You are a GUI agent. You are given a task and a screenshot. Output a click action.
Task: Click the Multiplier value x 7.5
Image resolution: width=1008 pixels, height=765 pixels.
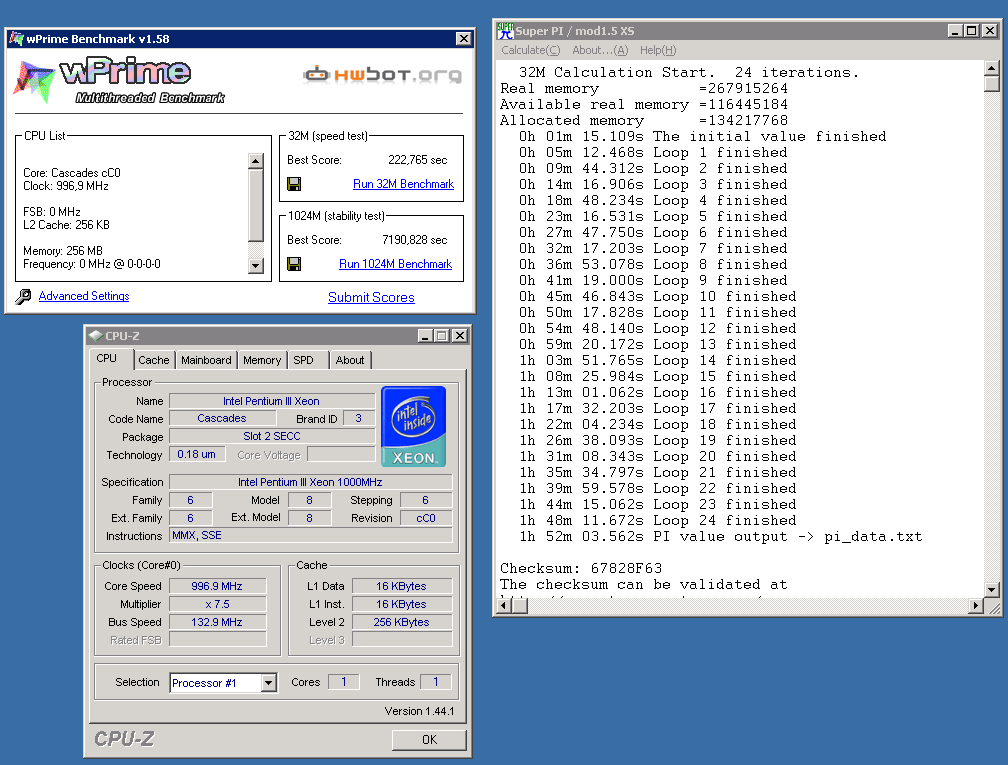coord(217,604)
